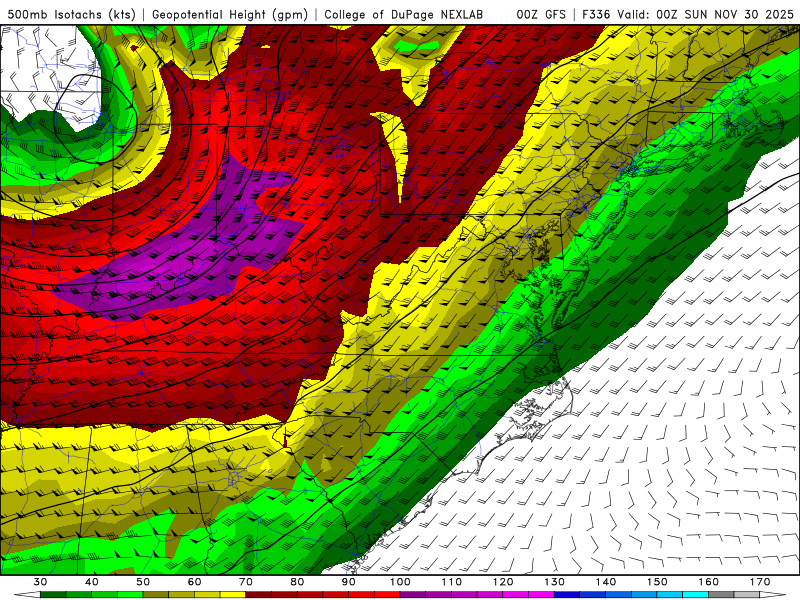Click the legend value '100'
Screen dimensions: 800x600
(x=400, y=582)
